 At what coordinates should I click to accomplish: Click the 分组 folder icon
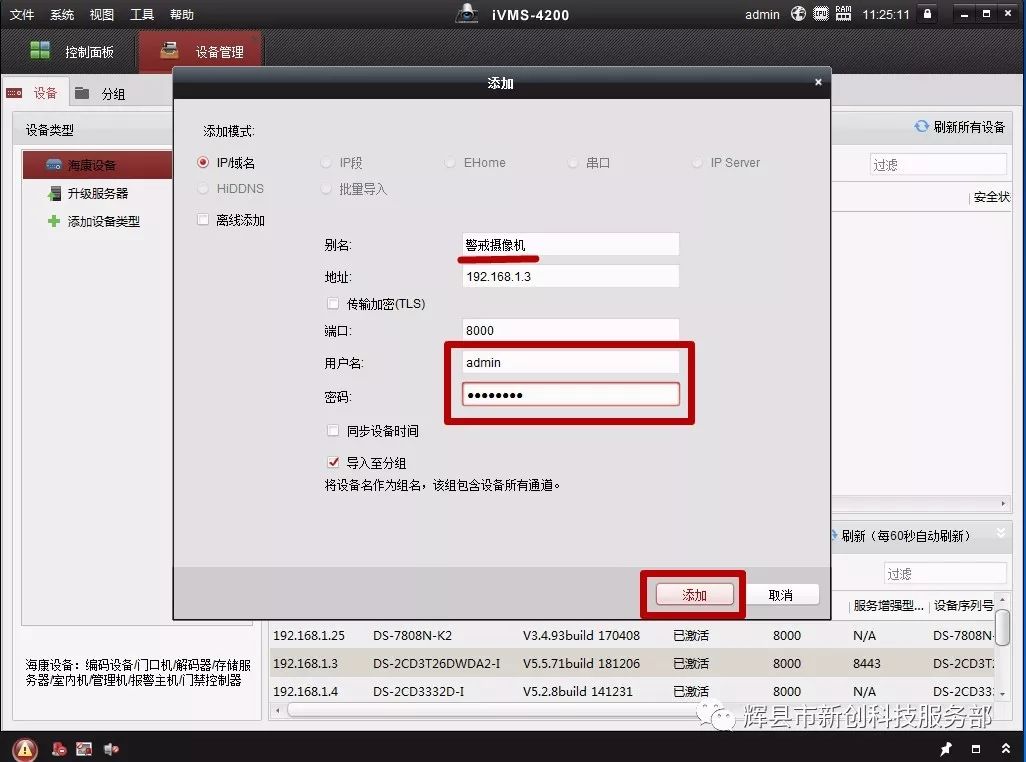pos(82,93)
